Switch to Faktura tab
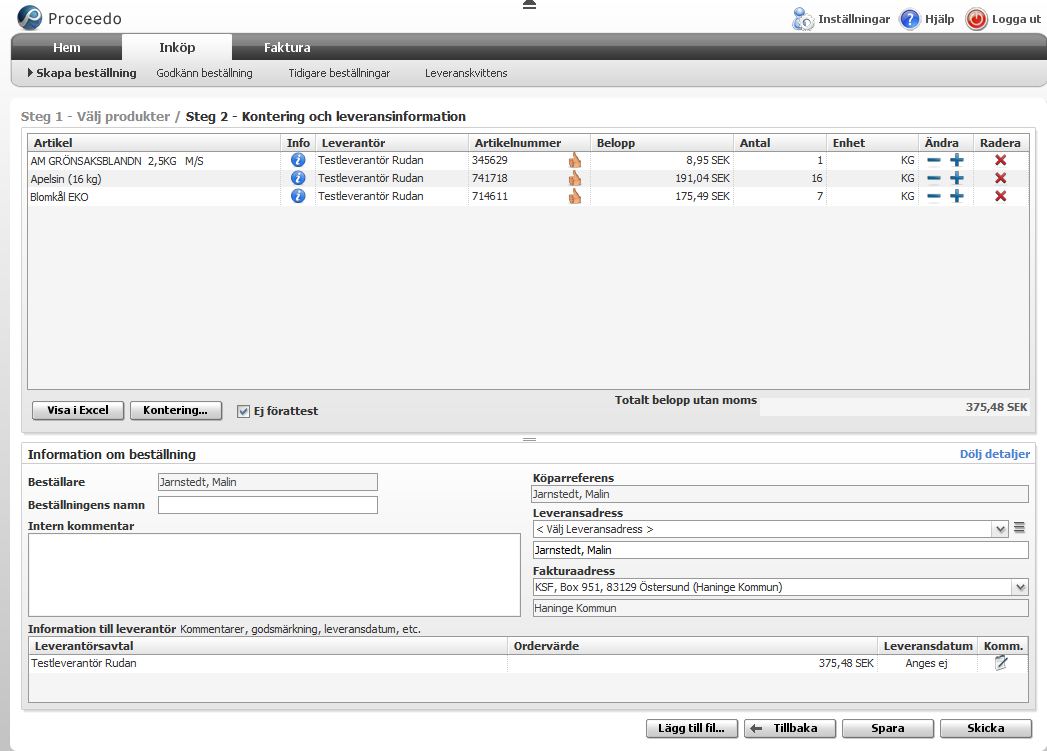Viewport: 1047px width, 751px height. 287,47
